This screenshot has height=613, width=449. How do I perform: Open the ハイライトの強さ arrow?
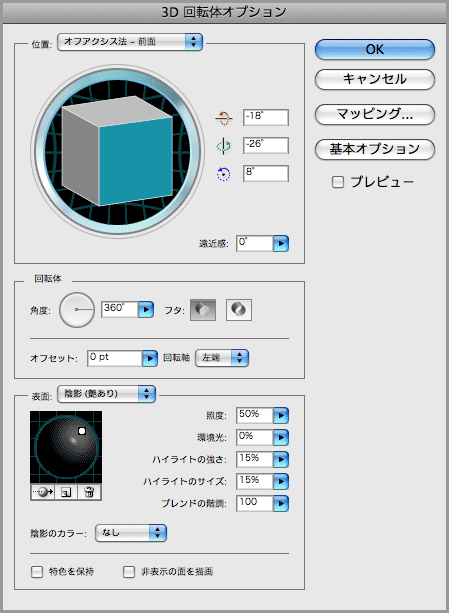point(281,459)
